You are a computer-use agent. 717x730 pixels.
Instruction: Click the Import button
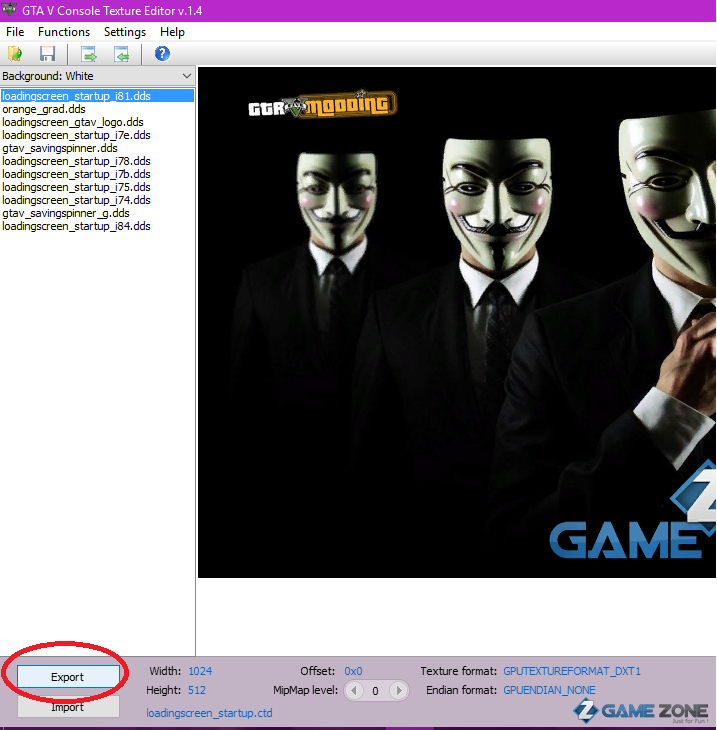(x=68, y=707)
